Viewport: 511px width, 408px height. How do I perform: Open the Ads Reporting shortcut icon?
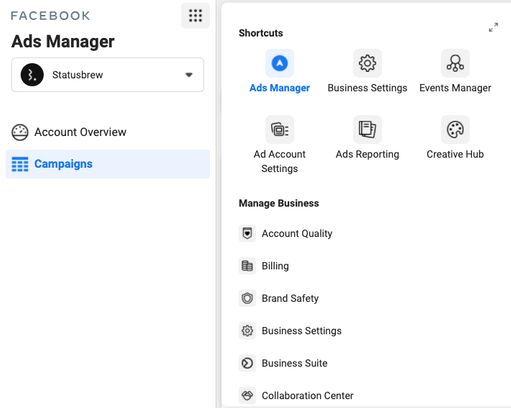tap(367, 129)
